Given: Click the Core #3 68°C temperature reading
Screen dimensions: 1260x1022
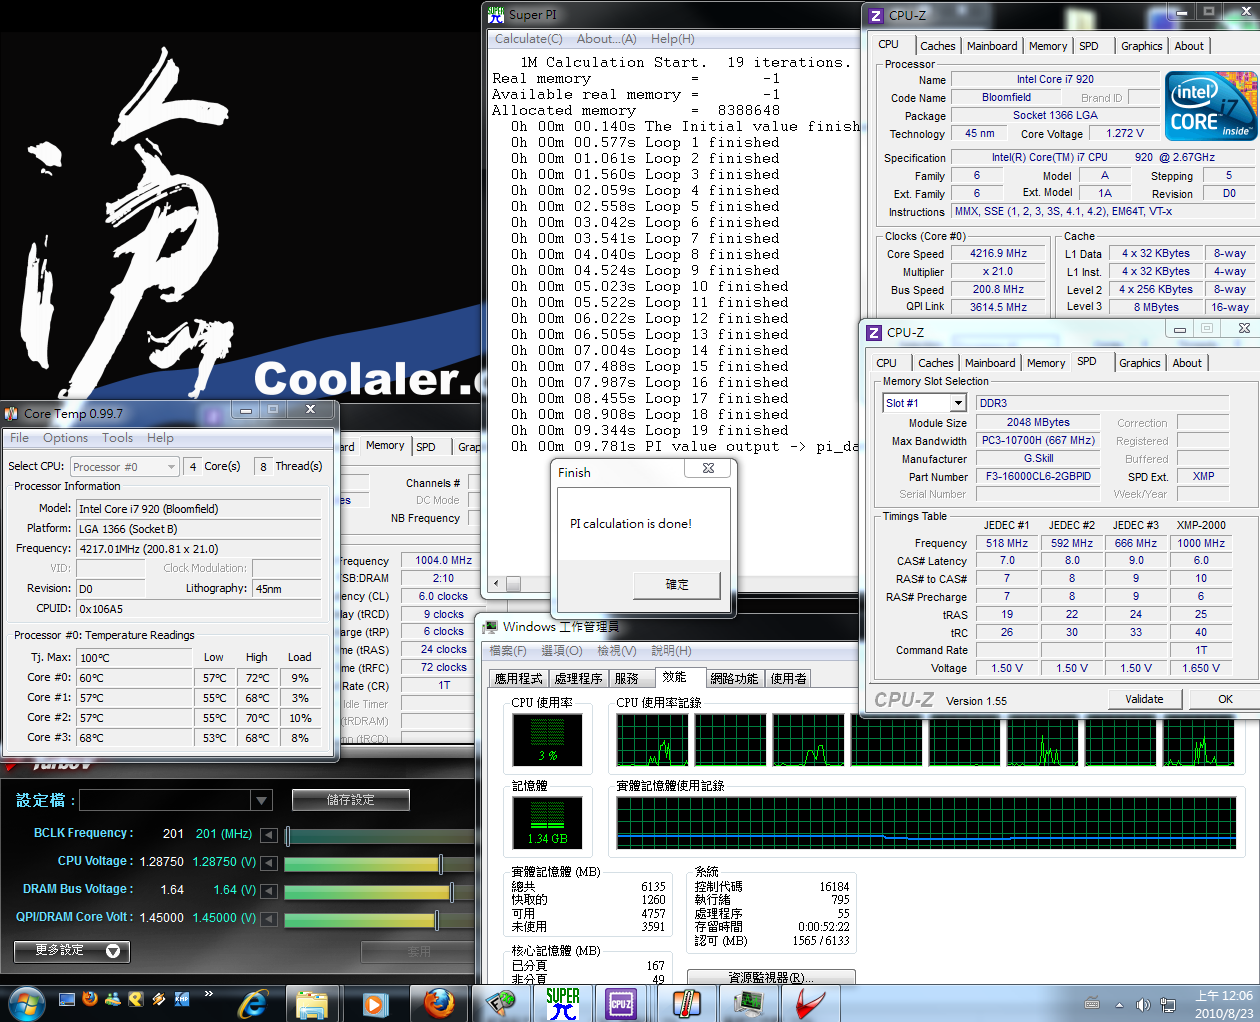Looking at the screenshot, I should pyautogui.click(x=134, y=738).
